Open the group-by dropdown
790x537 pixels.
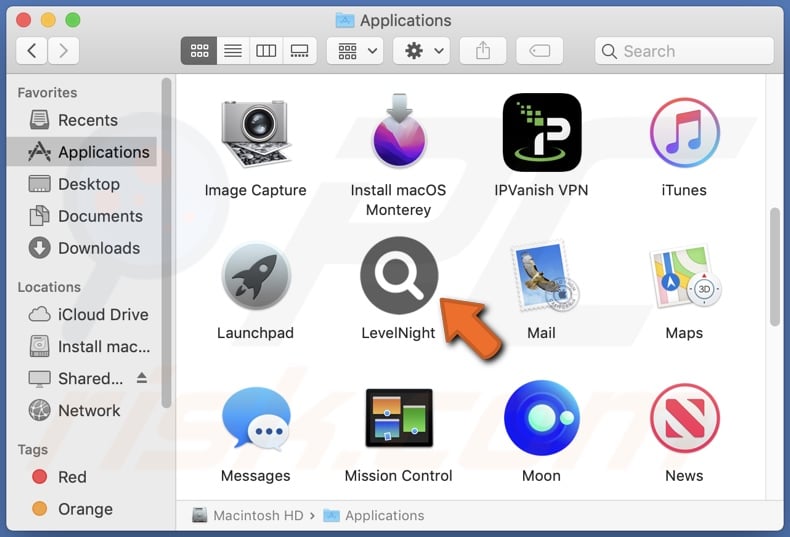pyautogui.click(x=355, y=51)
